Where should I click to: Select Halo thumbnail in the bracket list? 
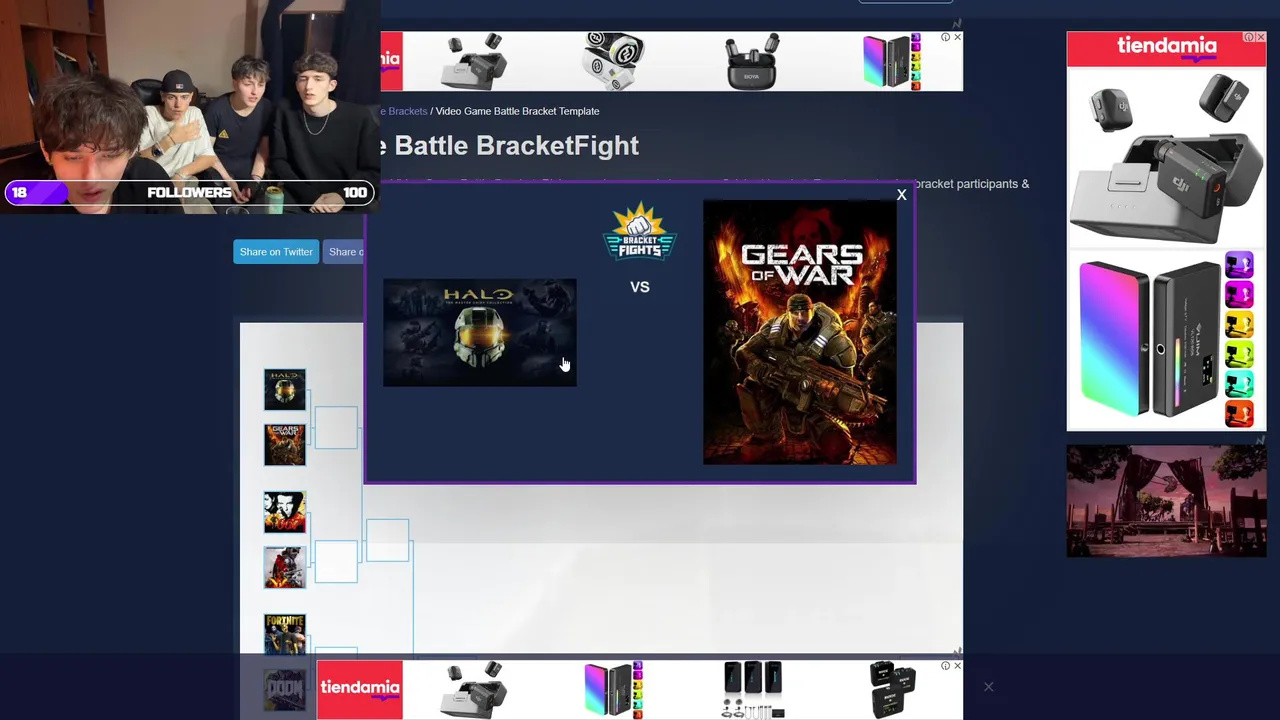pos(285,390)
